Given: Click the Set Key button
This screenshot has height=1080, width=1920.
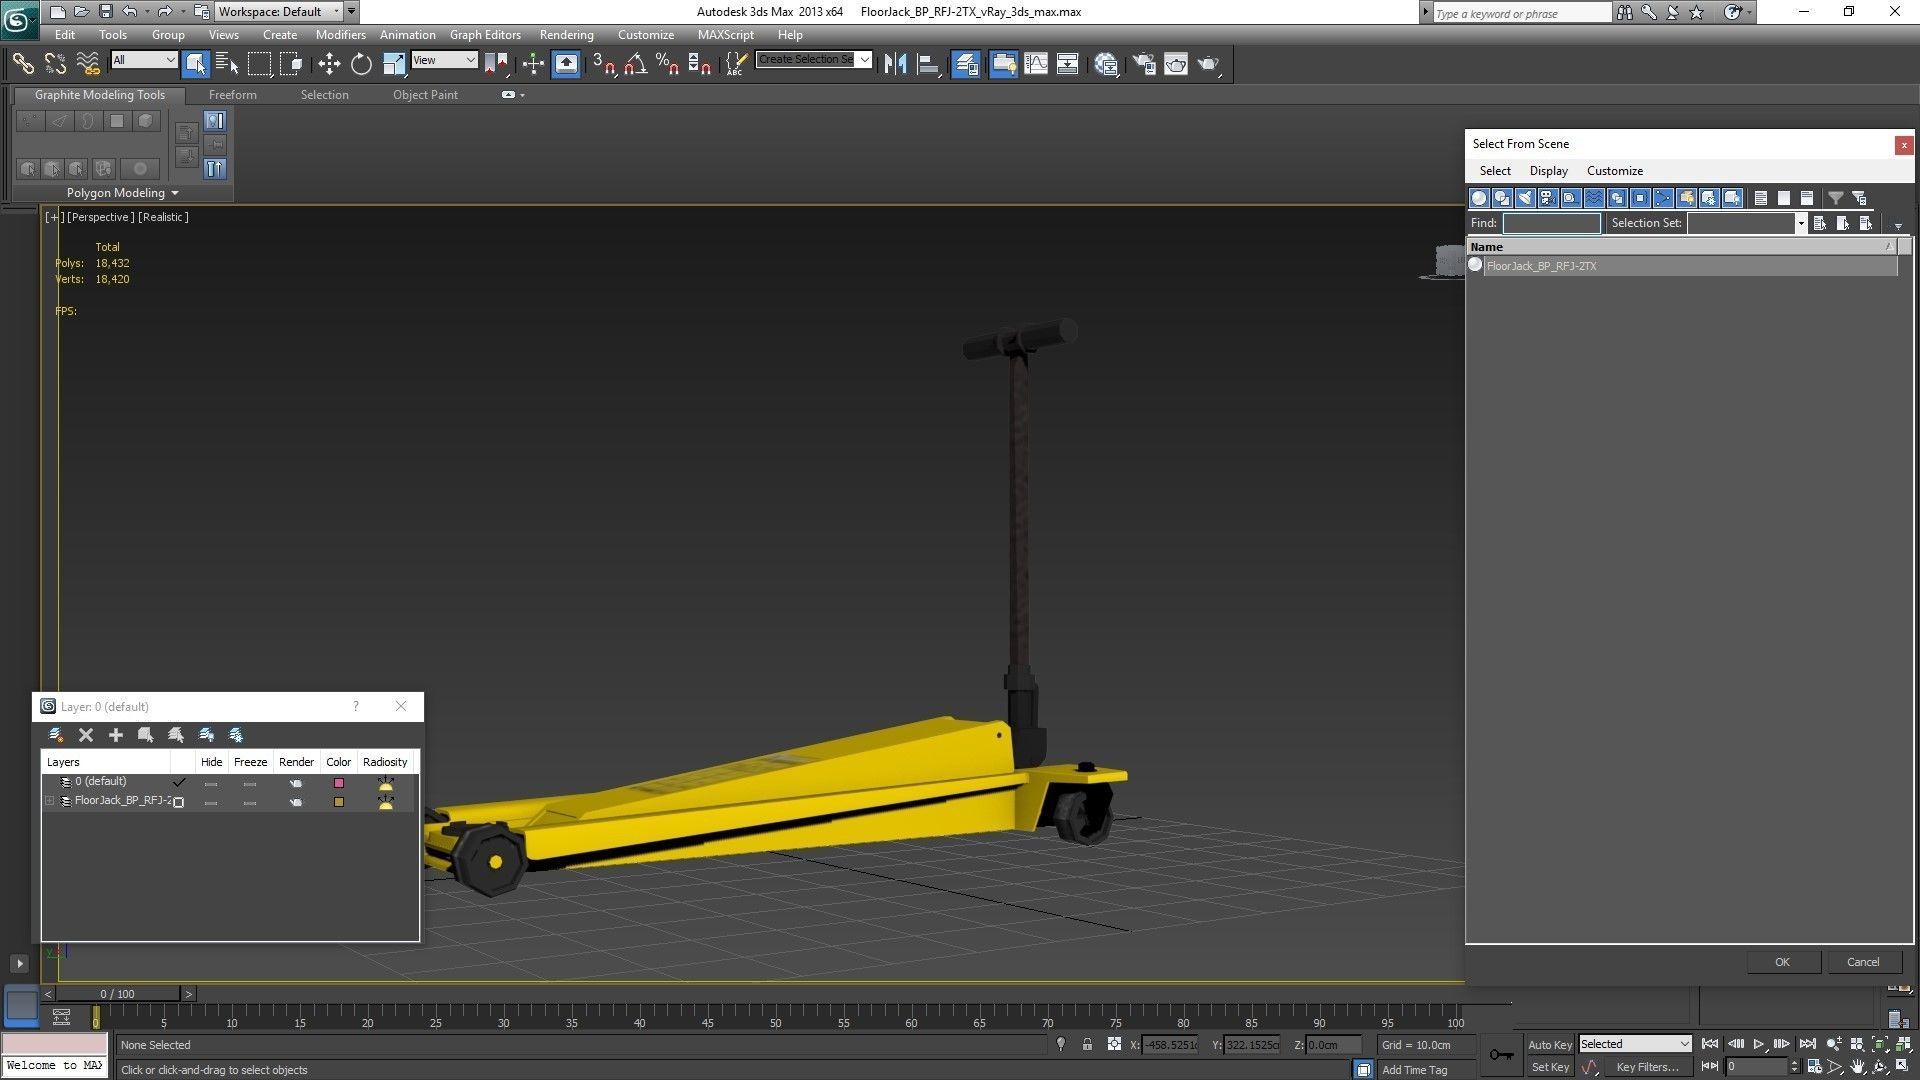Looking at the screenshot, I should (1550, 1067).
